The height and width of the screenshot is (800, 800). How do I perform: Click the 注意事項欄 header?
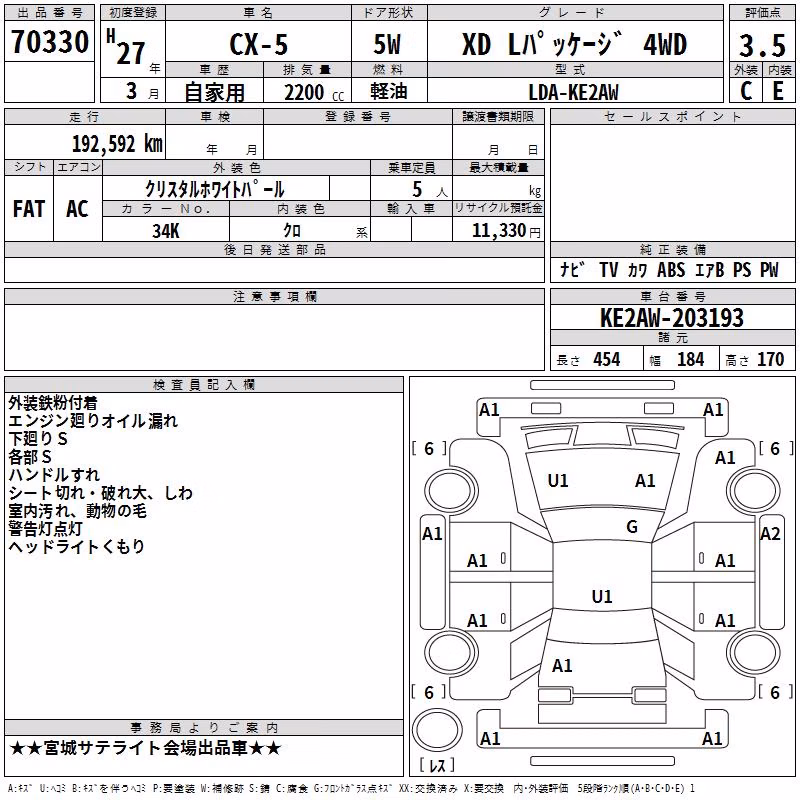click(275, 296)
